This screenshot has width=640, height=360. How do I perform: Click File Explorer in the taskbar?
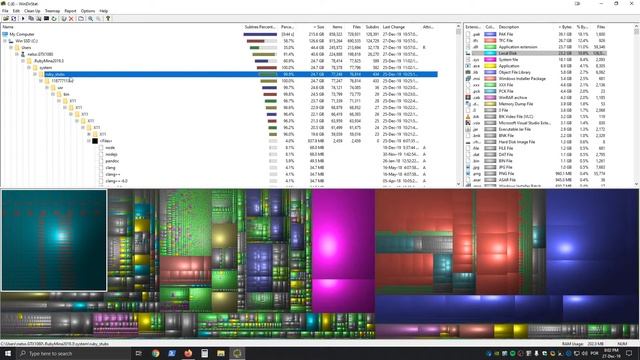point(221,353)
